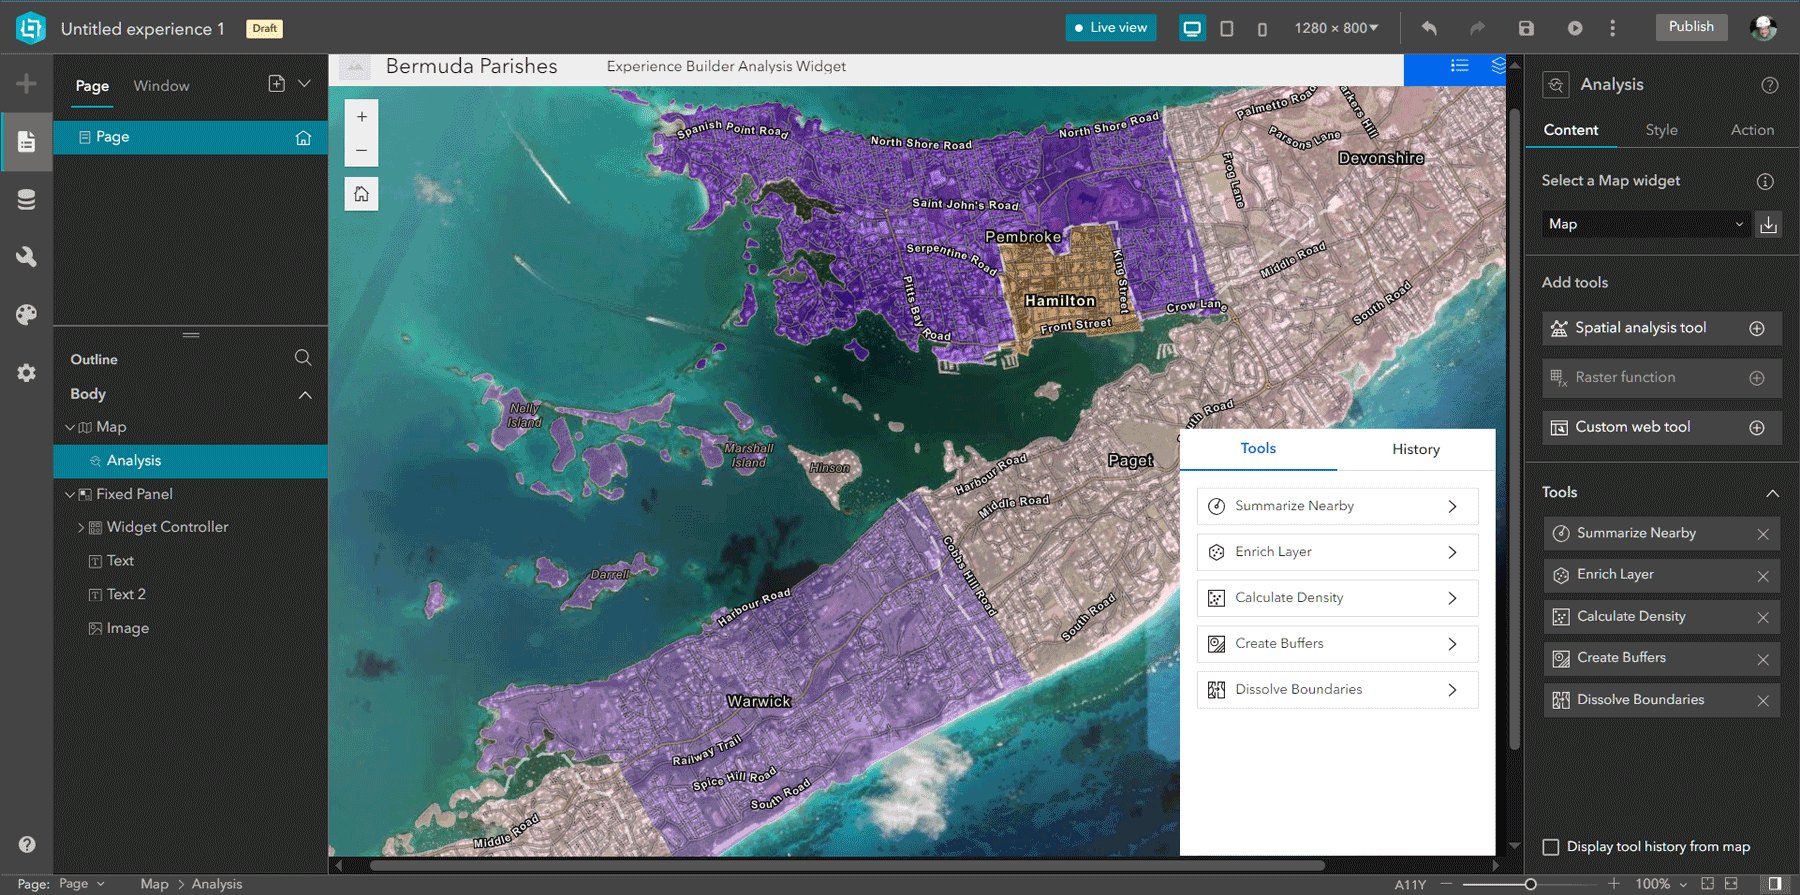Open the Insert widget panel
The height and width of the screenshot is (895, 1800).
(27, 84)
